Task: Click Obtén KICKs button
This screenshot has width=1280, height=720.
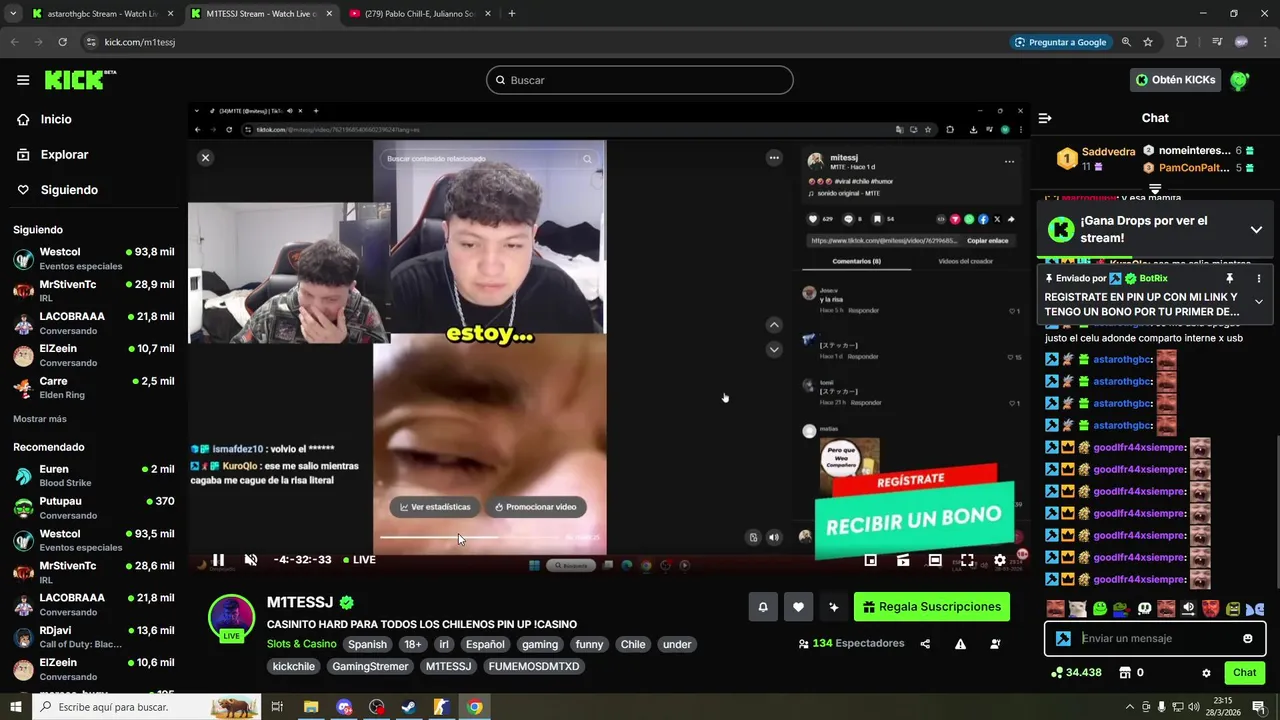Action: pyautogui.click(x=1175, y=80)
